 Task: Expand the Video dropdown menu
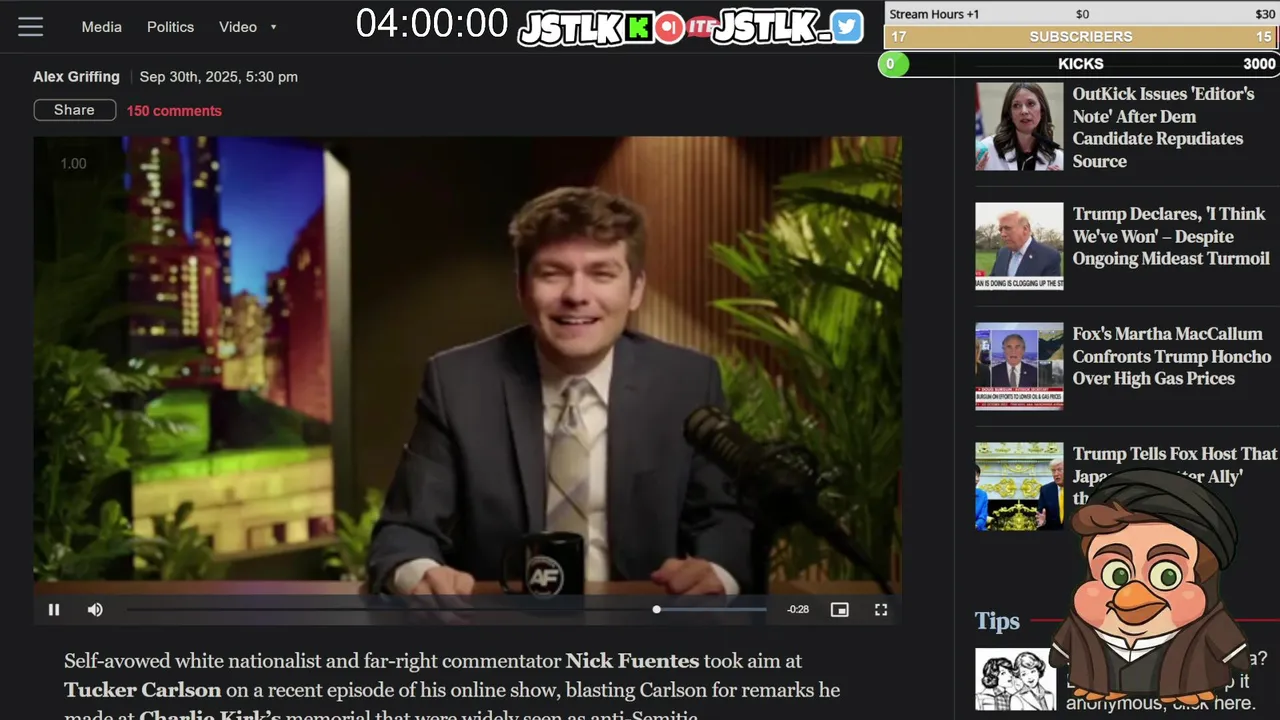[x=248, y=27]
